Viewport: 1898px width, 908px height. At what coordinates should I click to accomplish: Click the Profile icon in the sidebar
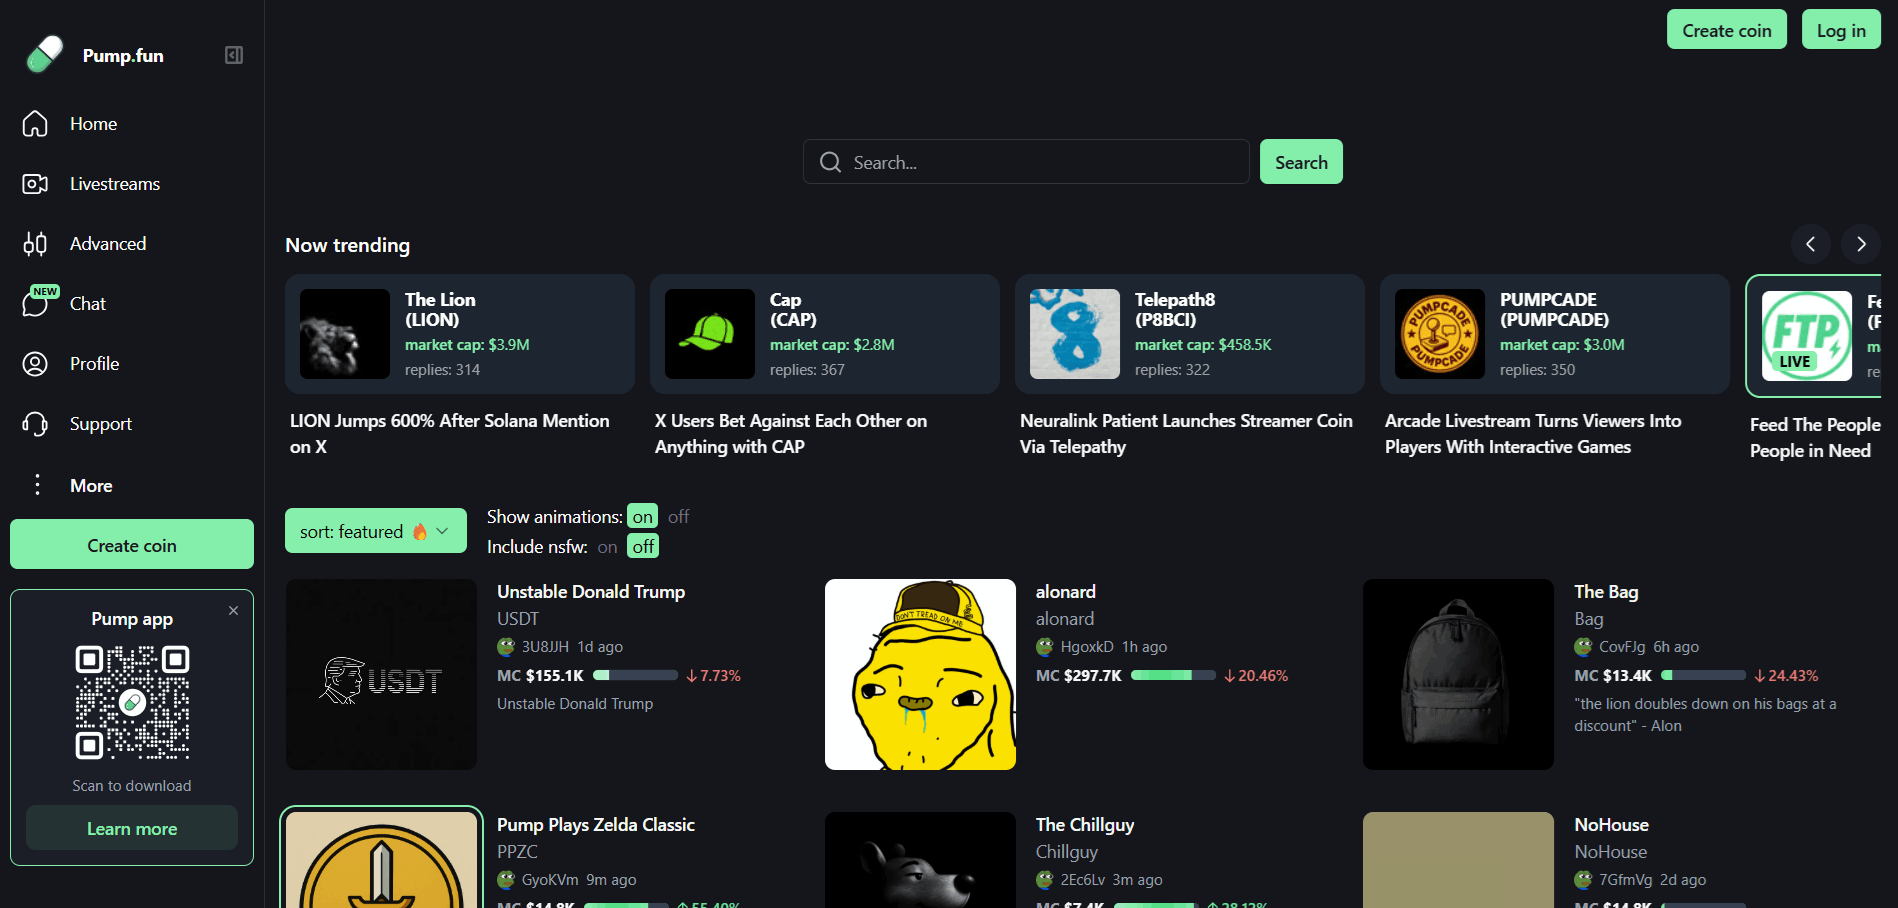(x=35, y=363)
